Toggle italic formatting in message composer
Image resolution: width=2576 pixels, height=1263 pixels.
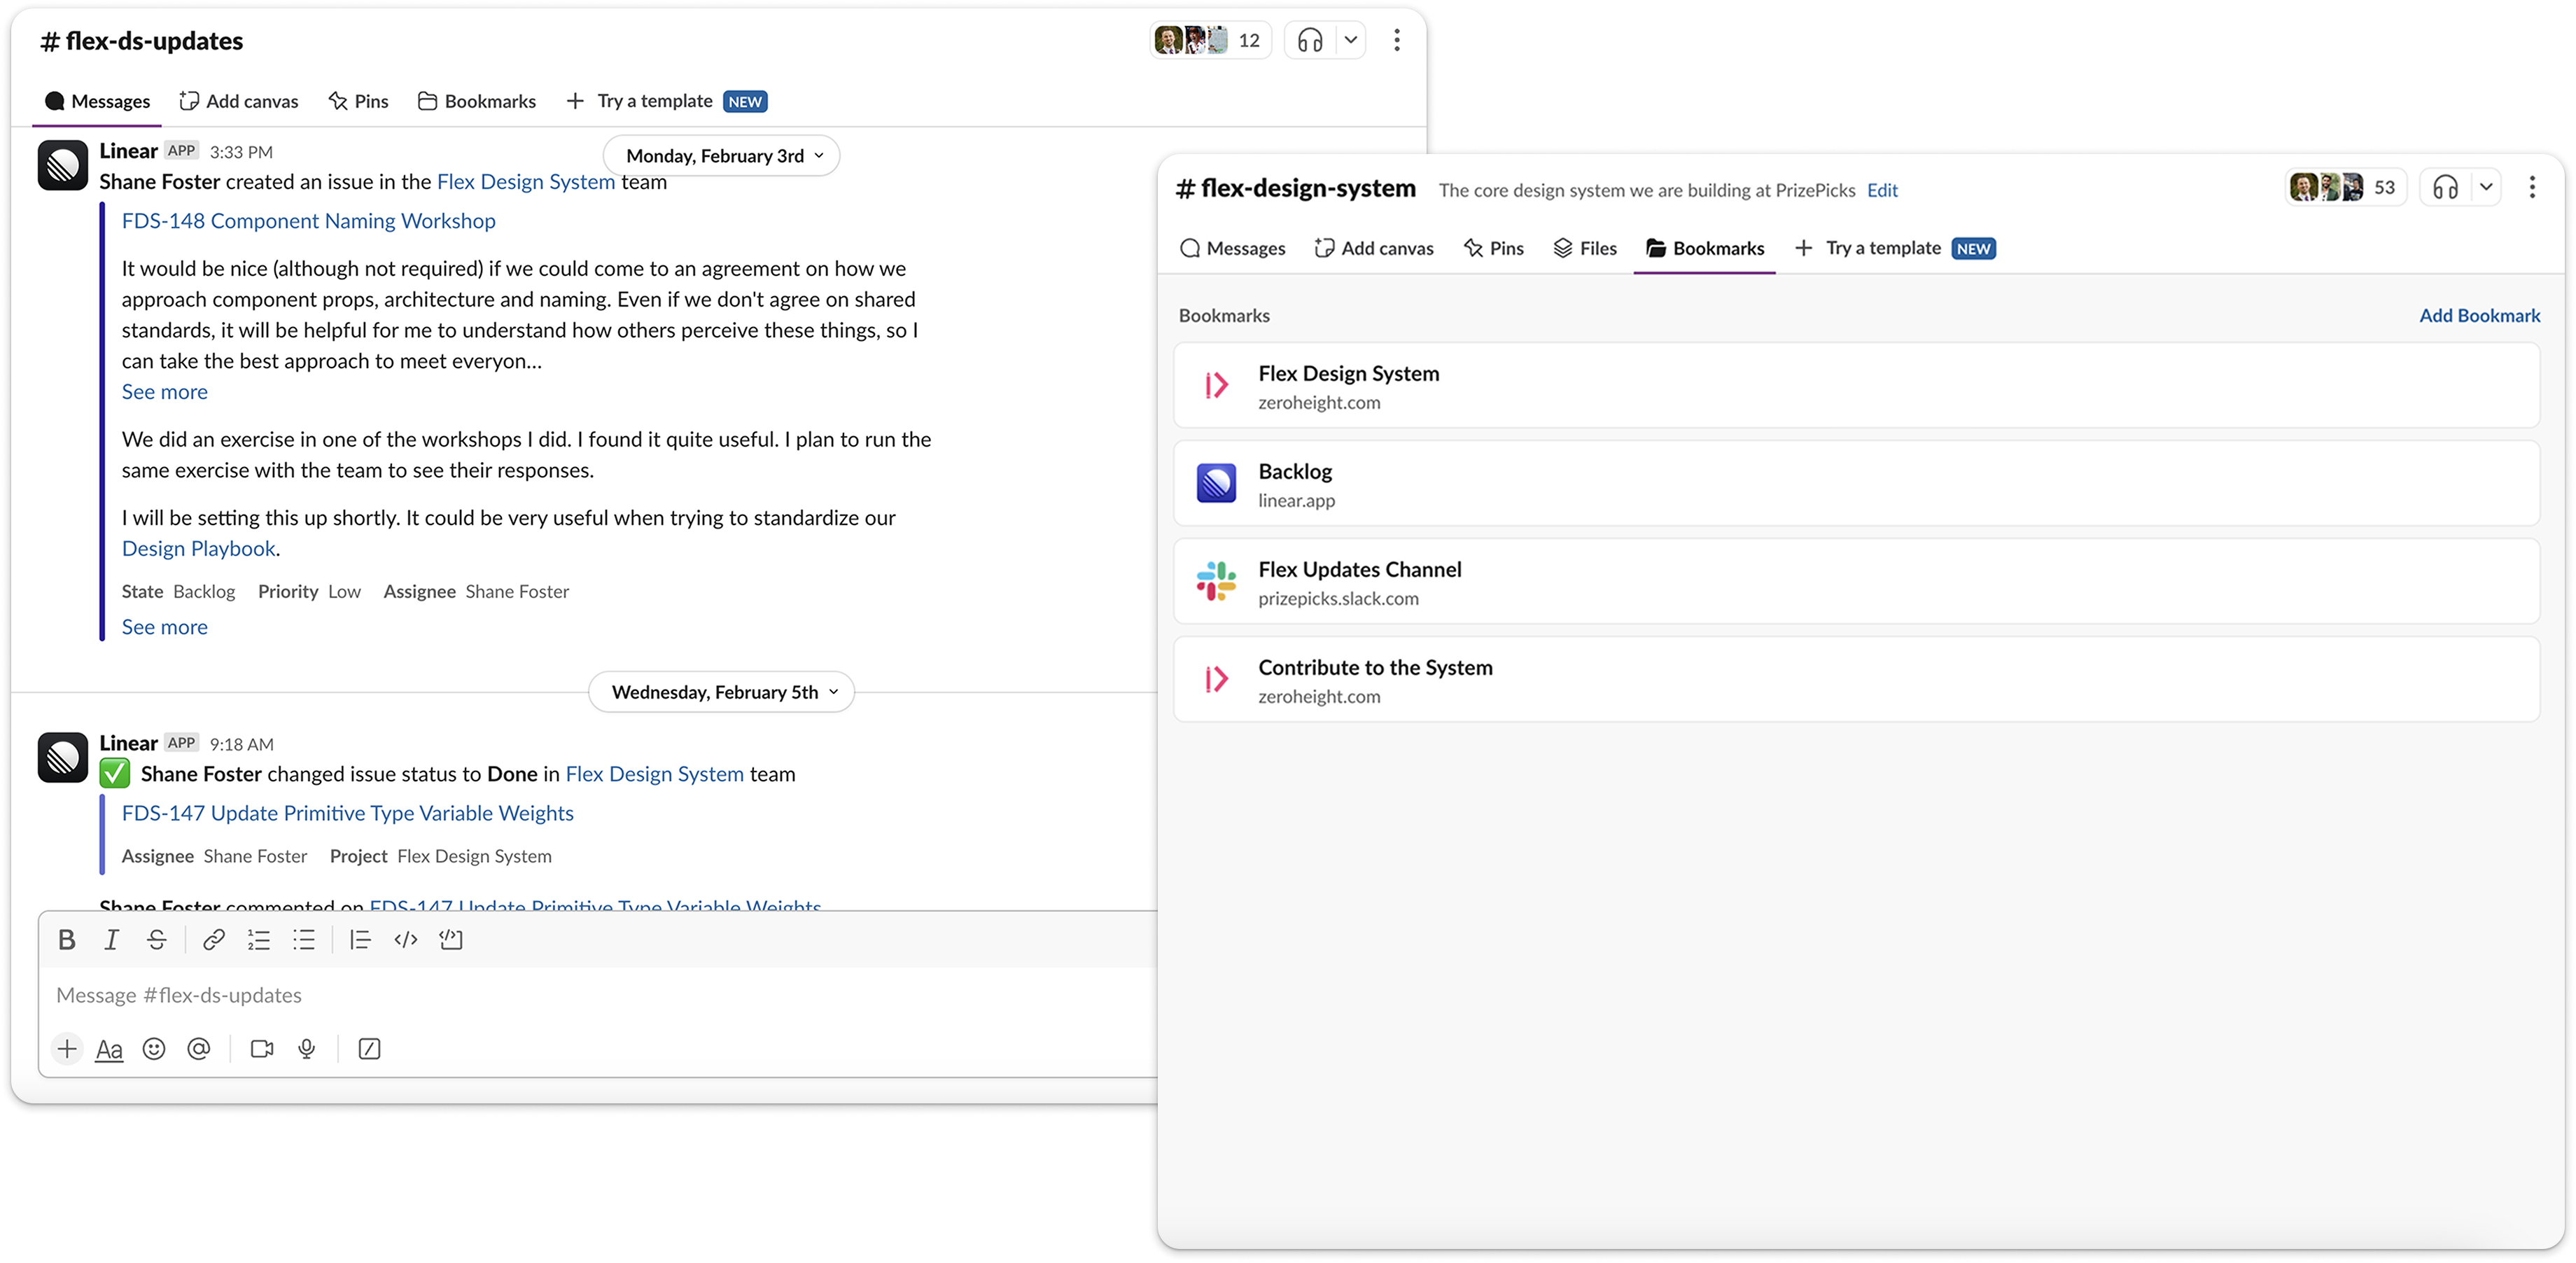[112, 939]
